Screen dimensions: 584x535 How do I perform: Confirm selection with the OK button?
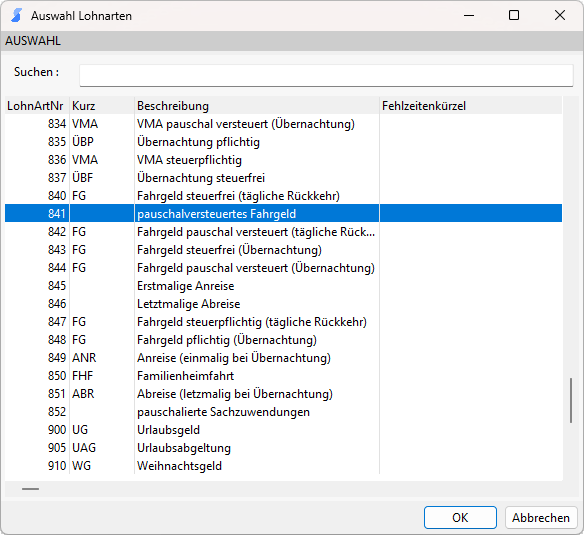click(x=460, y=517)
